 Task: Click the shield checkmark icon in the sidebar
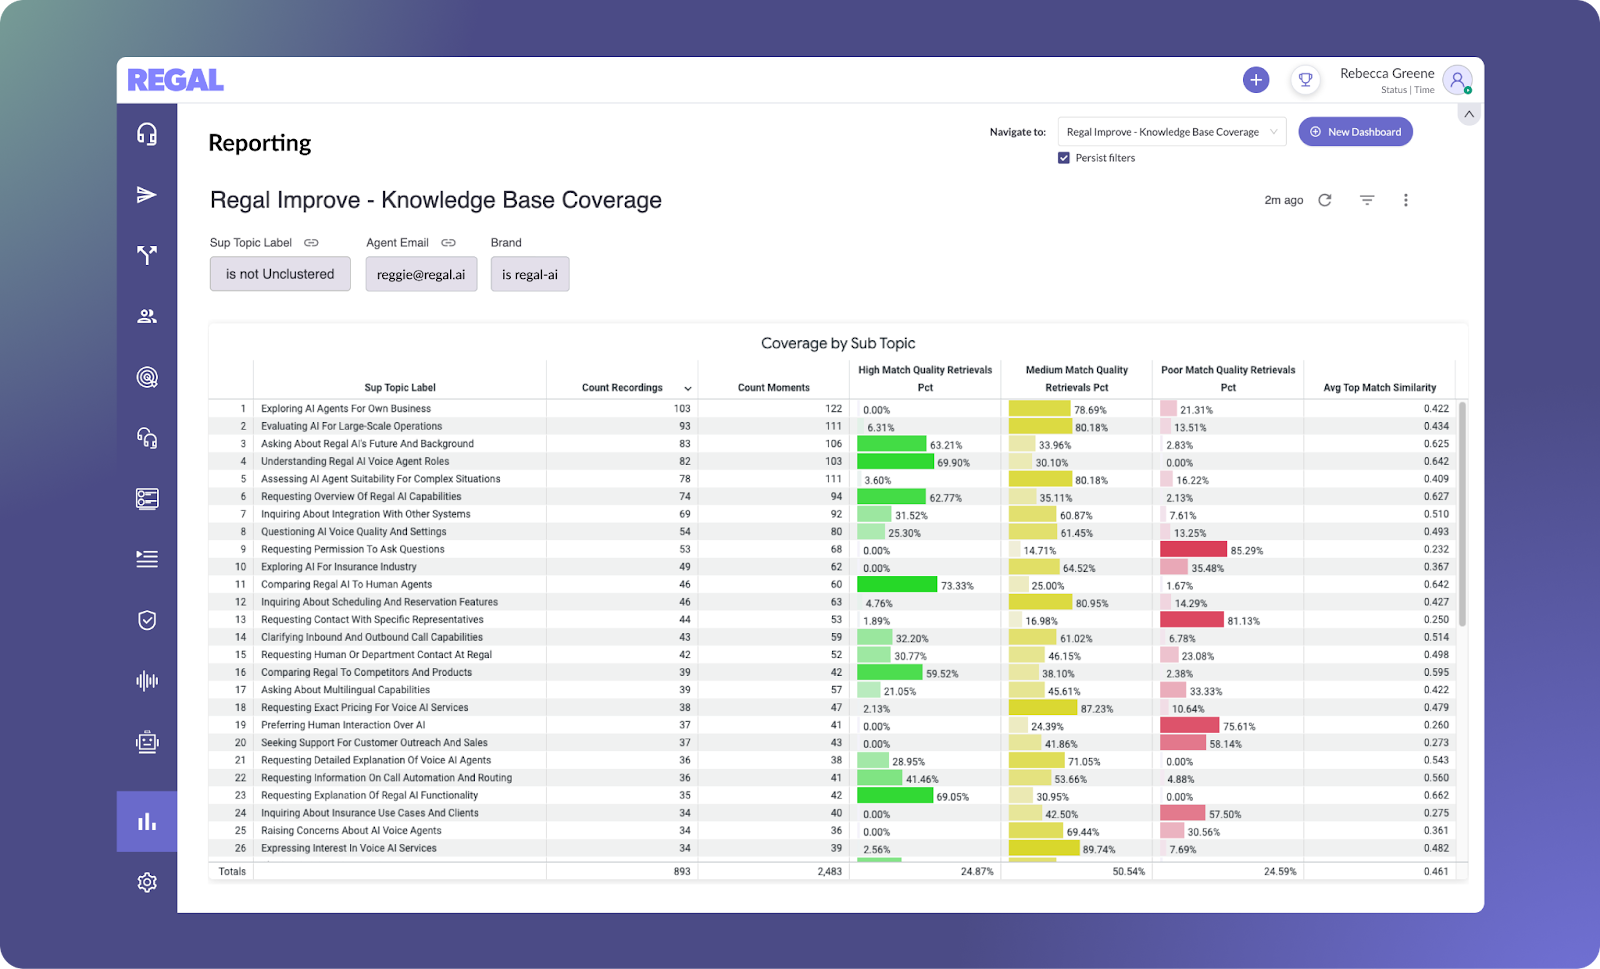click(x=147, y=620)
